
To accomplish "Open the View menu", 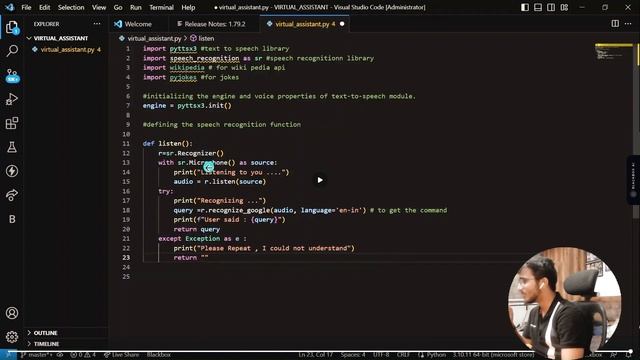I will pyautogui.click(x=99, y=7).
